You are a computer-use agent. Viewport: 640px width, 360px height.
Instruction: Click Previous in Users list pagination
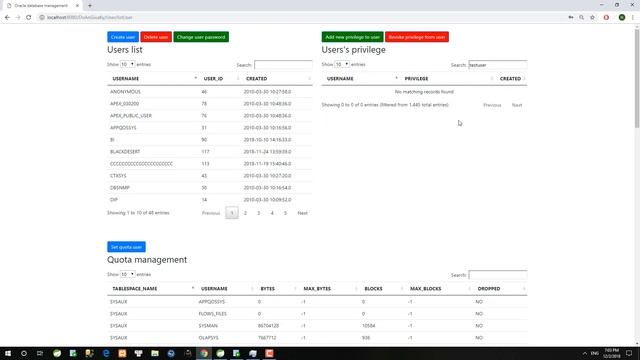pos(211,213)
